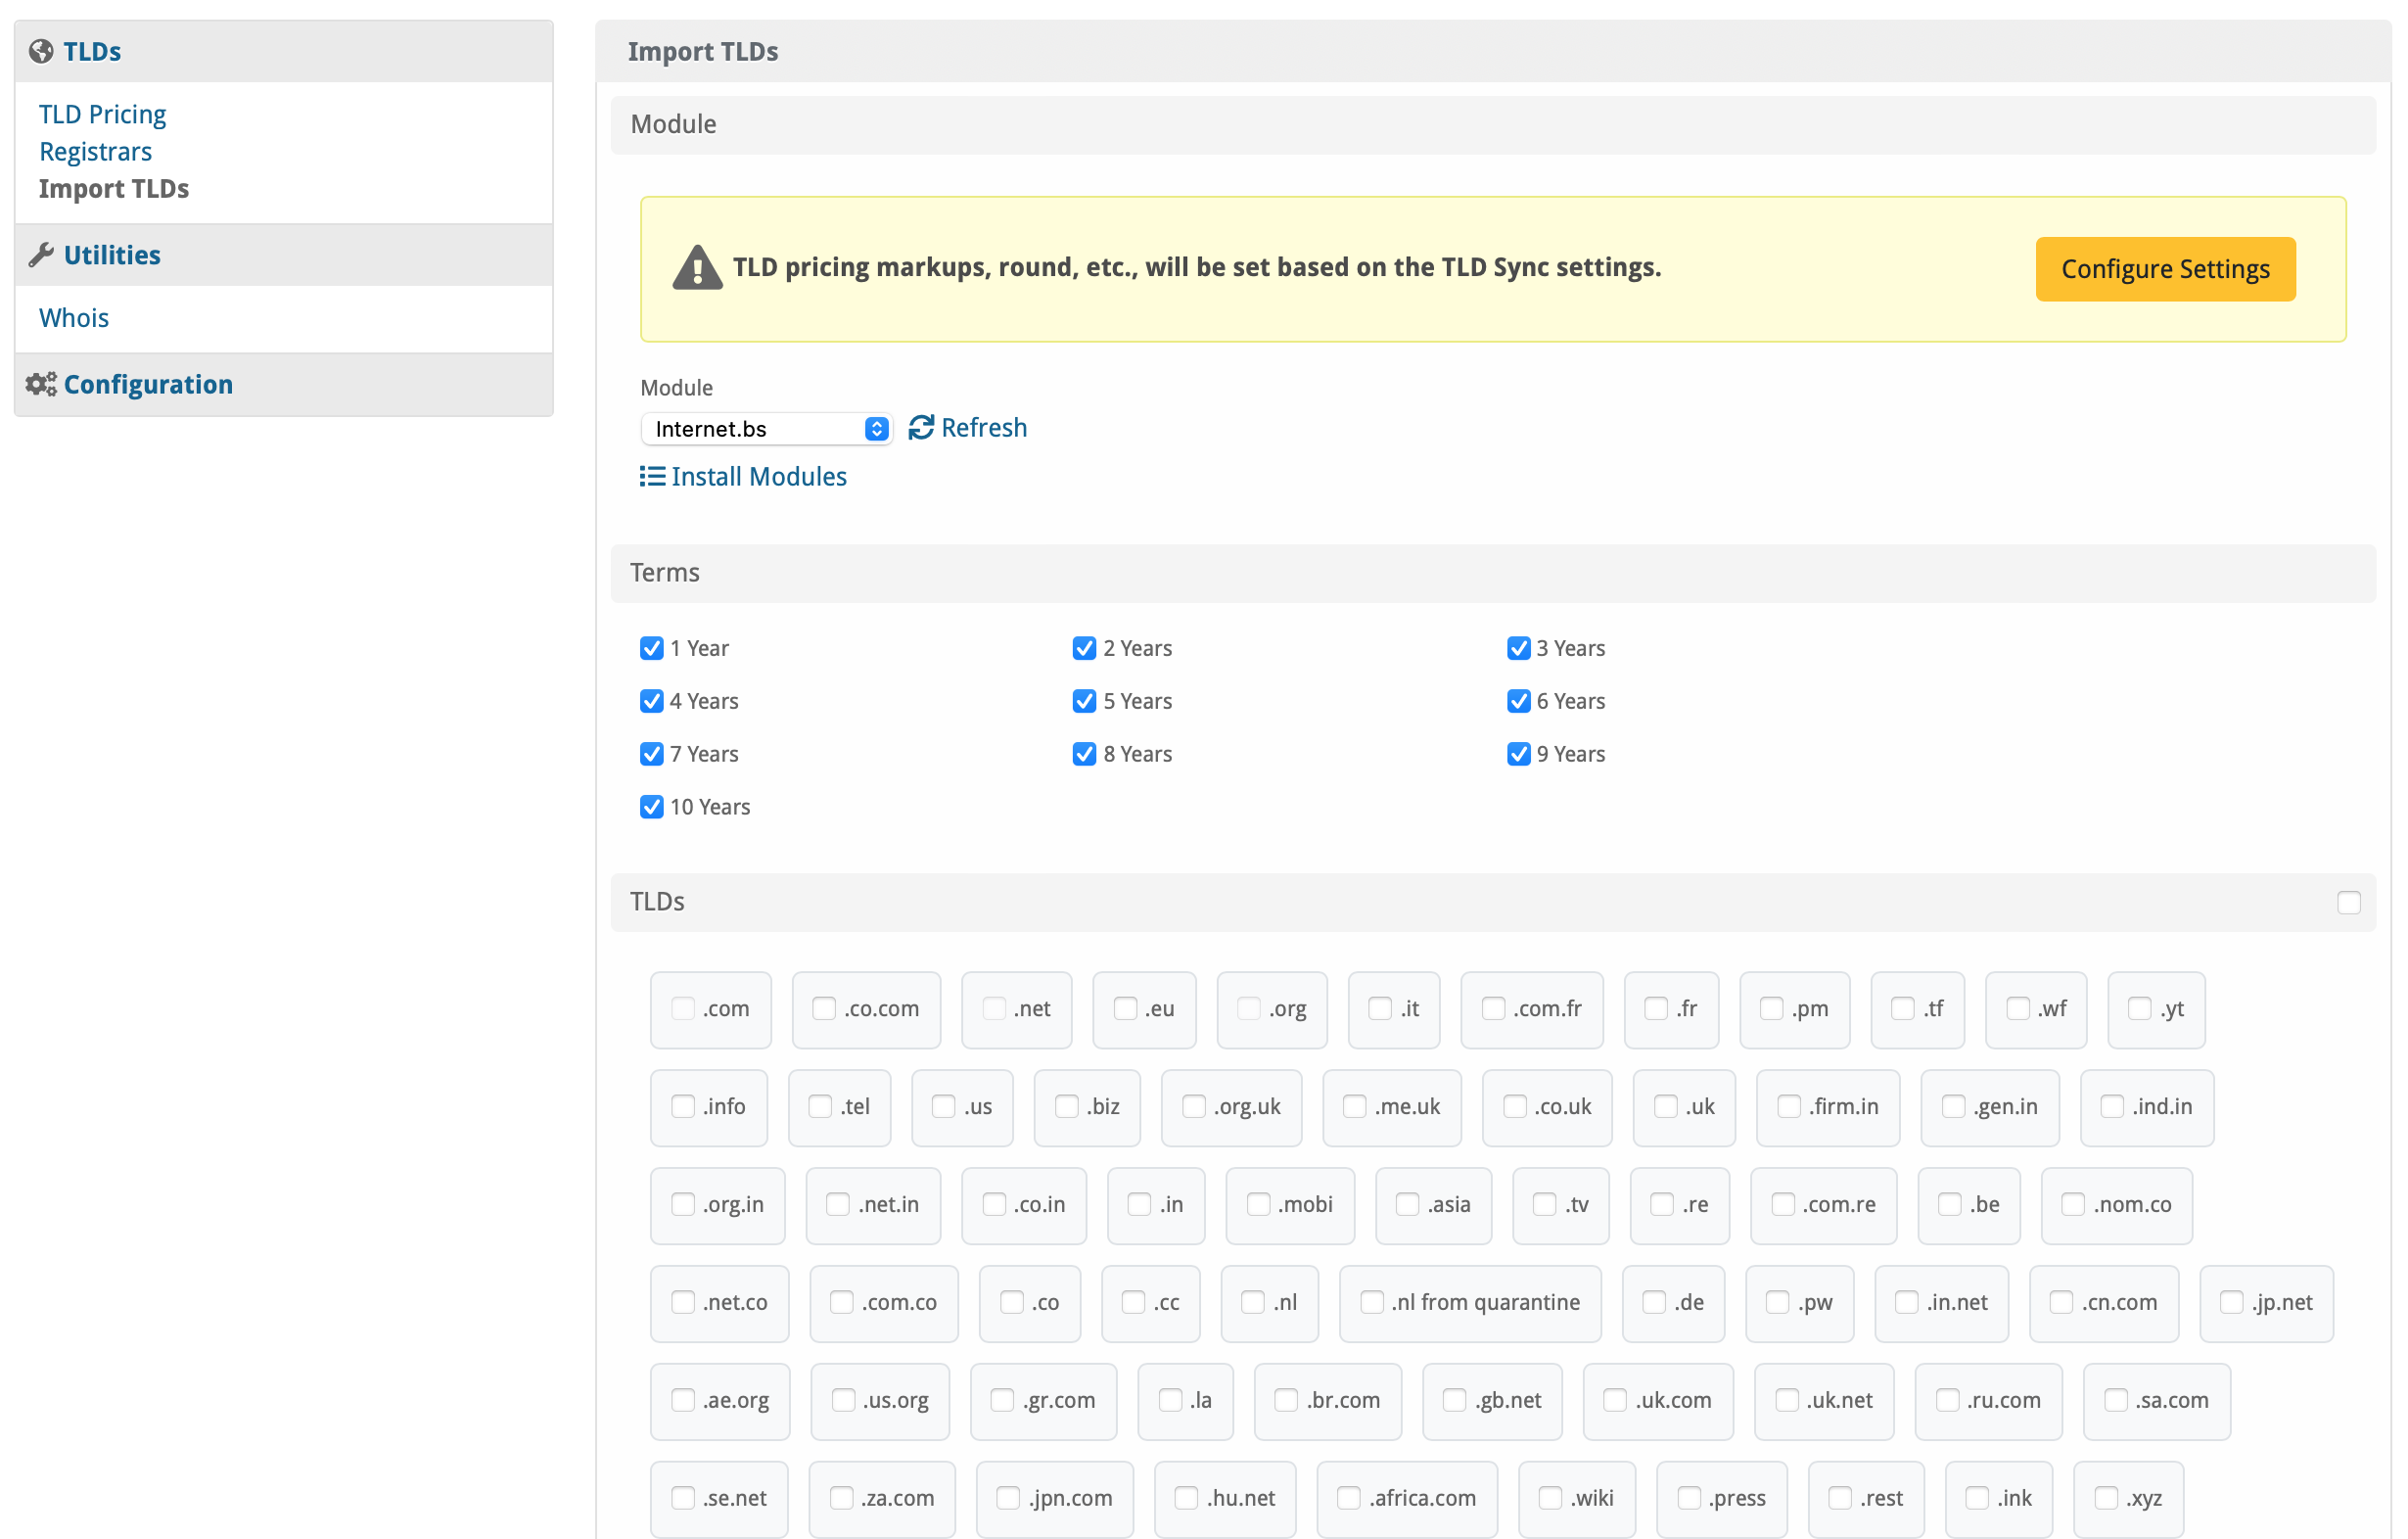Click the globe icon beside TLDs
Image resolution: width=2408 pixels, height=1539 pixels.
[41, 51]
